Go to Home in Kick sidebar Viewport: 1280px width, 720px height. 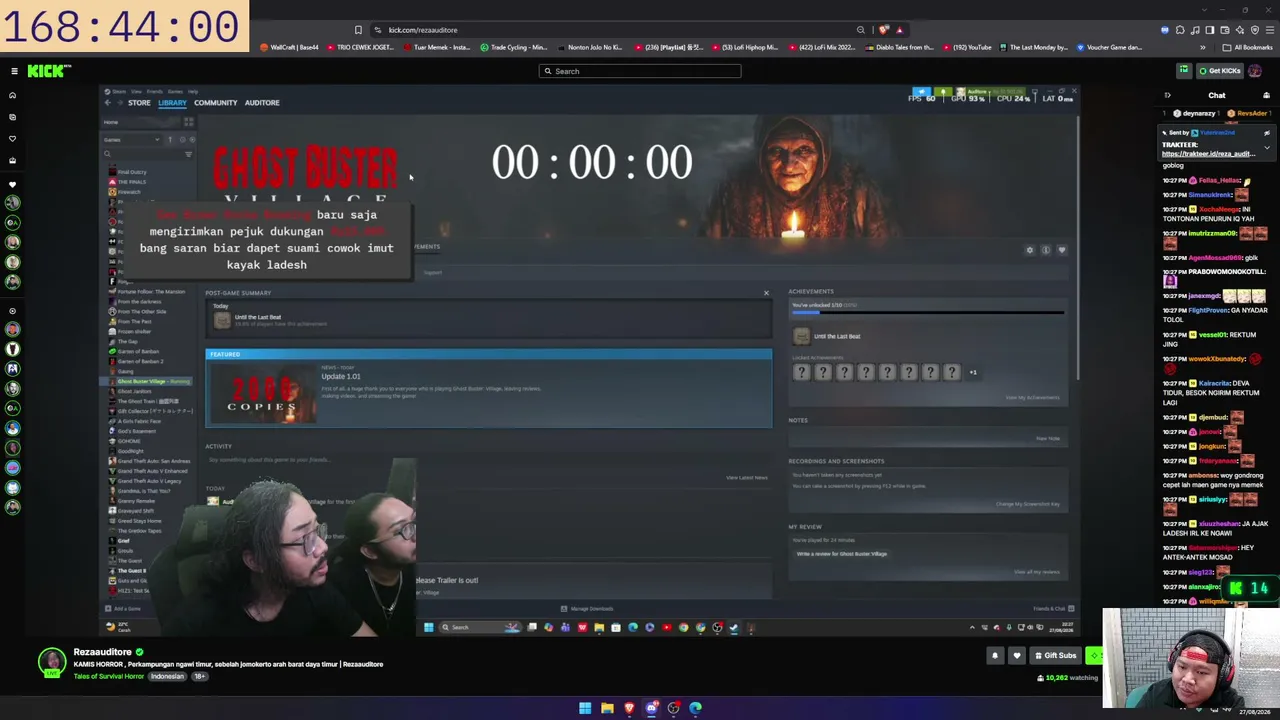click(x=12, y=95)
